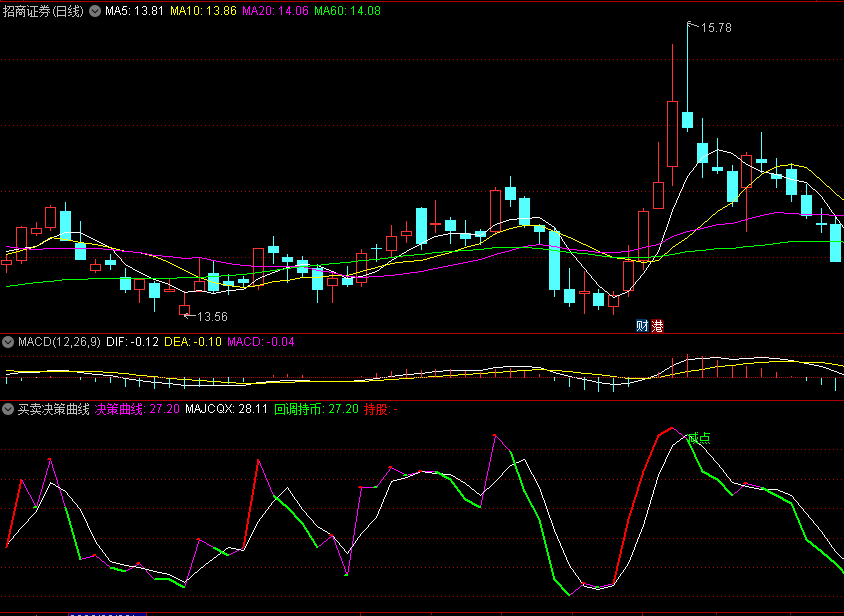Click the candlestick at the 13.56 low
The width and height of the screenshot is (844, 616).
point(185,310)
